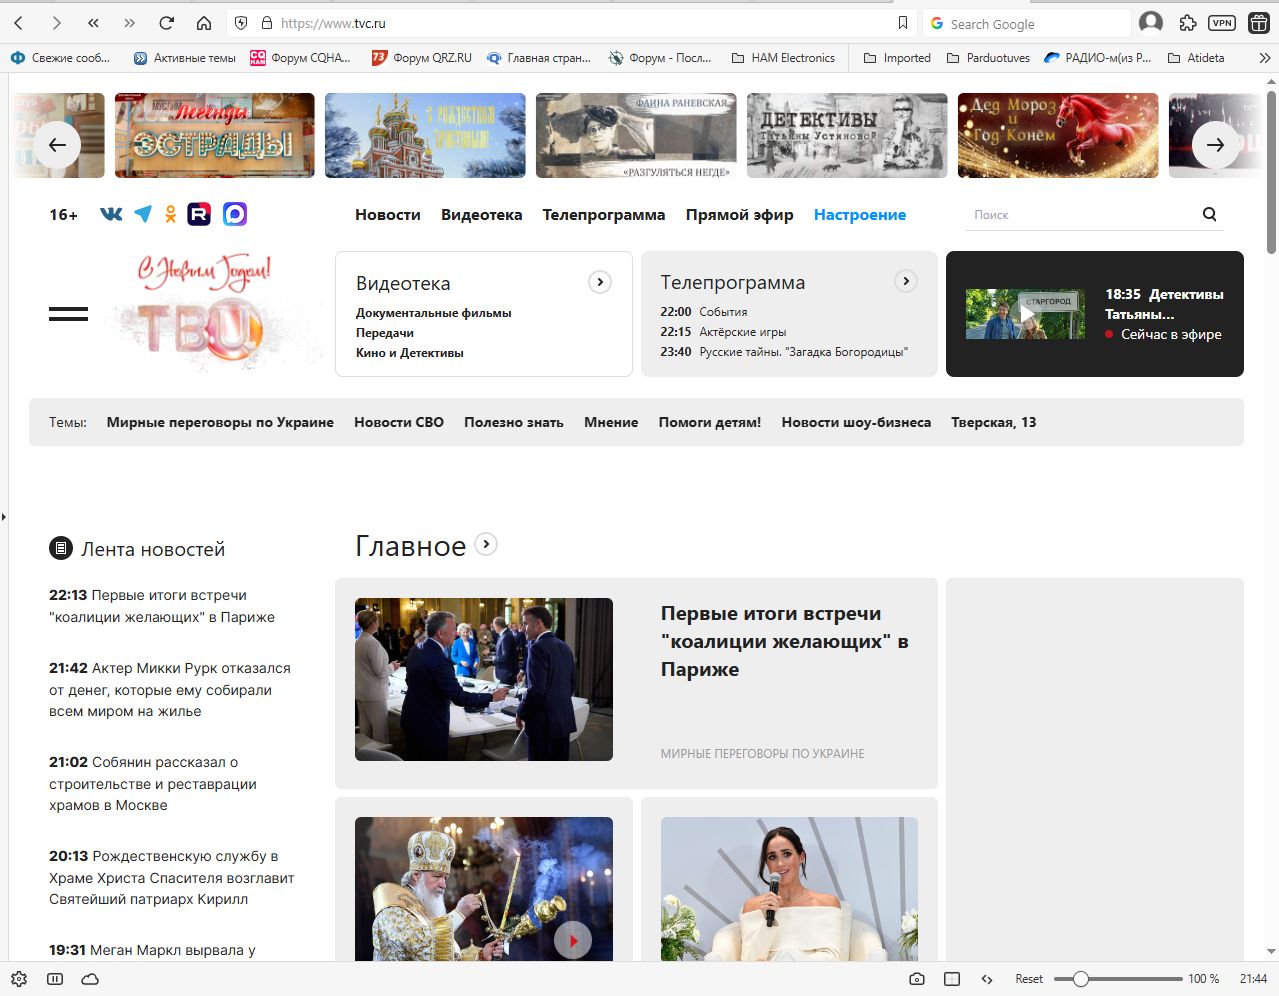Open Микки Рурк news item in feed
The height and width of the screenshot is (996, 1279).
[x=170, y=689]
